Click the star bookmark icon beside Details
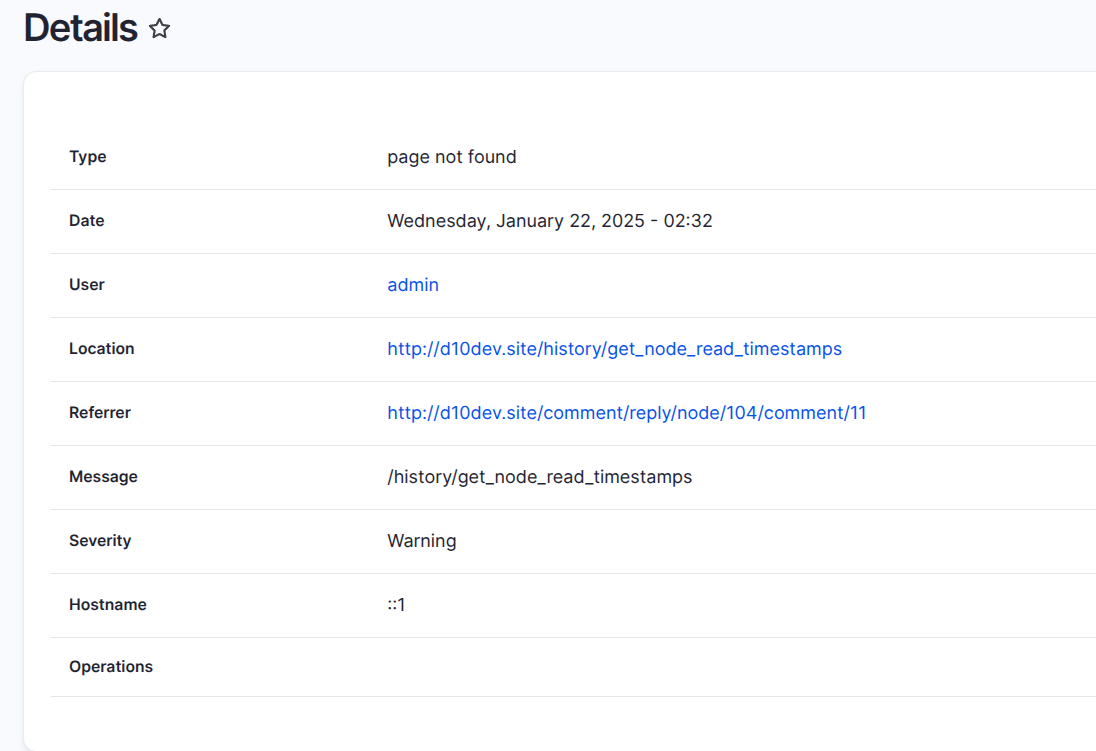Screen dimensions: 1096x751 pyautogui.click(x=159, y=30)
